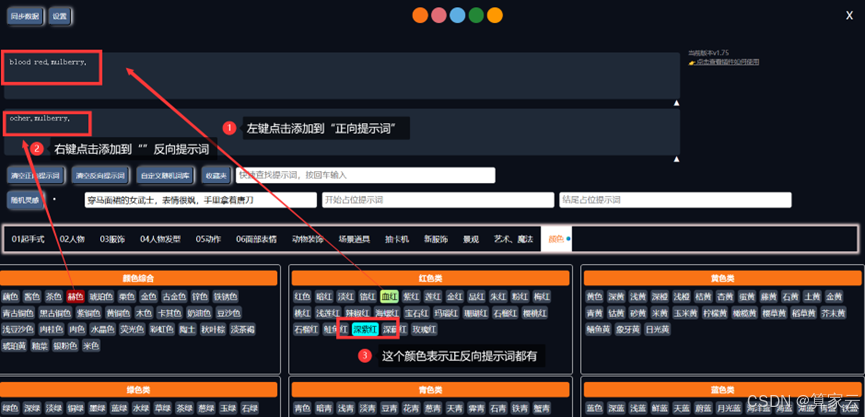Click the 同步数据 sync data button
This screenshot has height=417, width=865.
point(25,17)
